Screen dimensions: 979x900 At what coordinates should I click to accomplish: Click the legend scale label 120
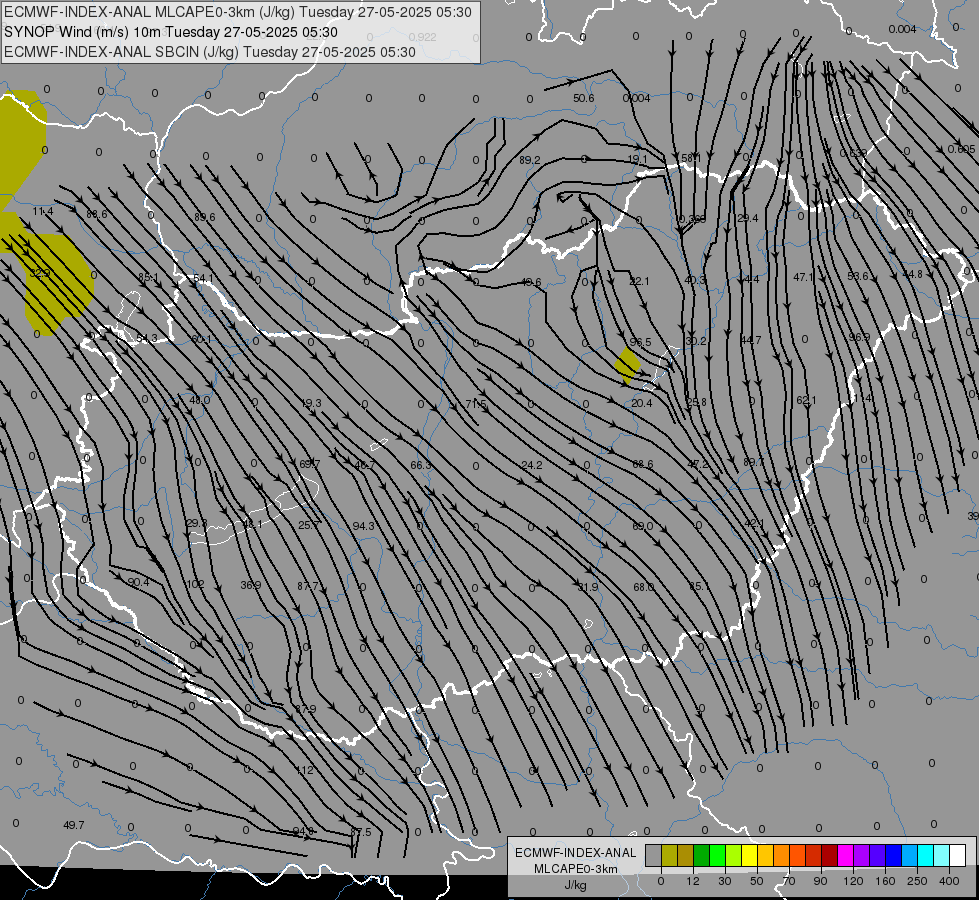click(x=853, y=881)
